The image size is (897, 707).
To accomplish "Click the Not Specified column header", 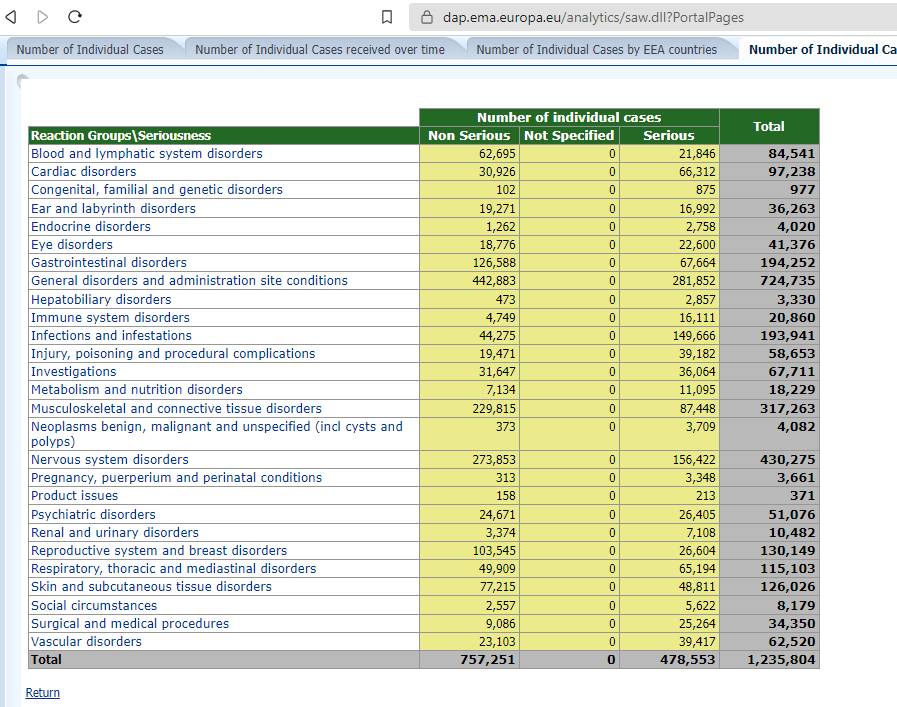I will click(568, 136).
